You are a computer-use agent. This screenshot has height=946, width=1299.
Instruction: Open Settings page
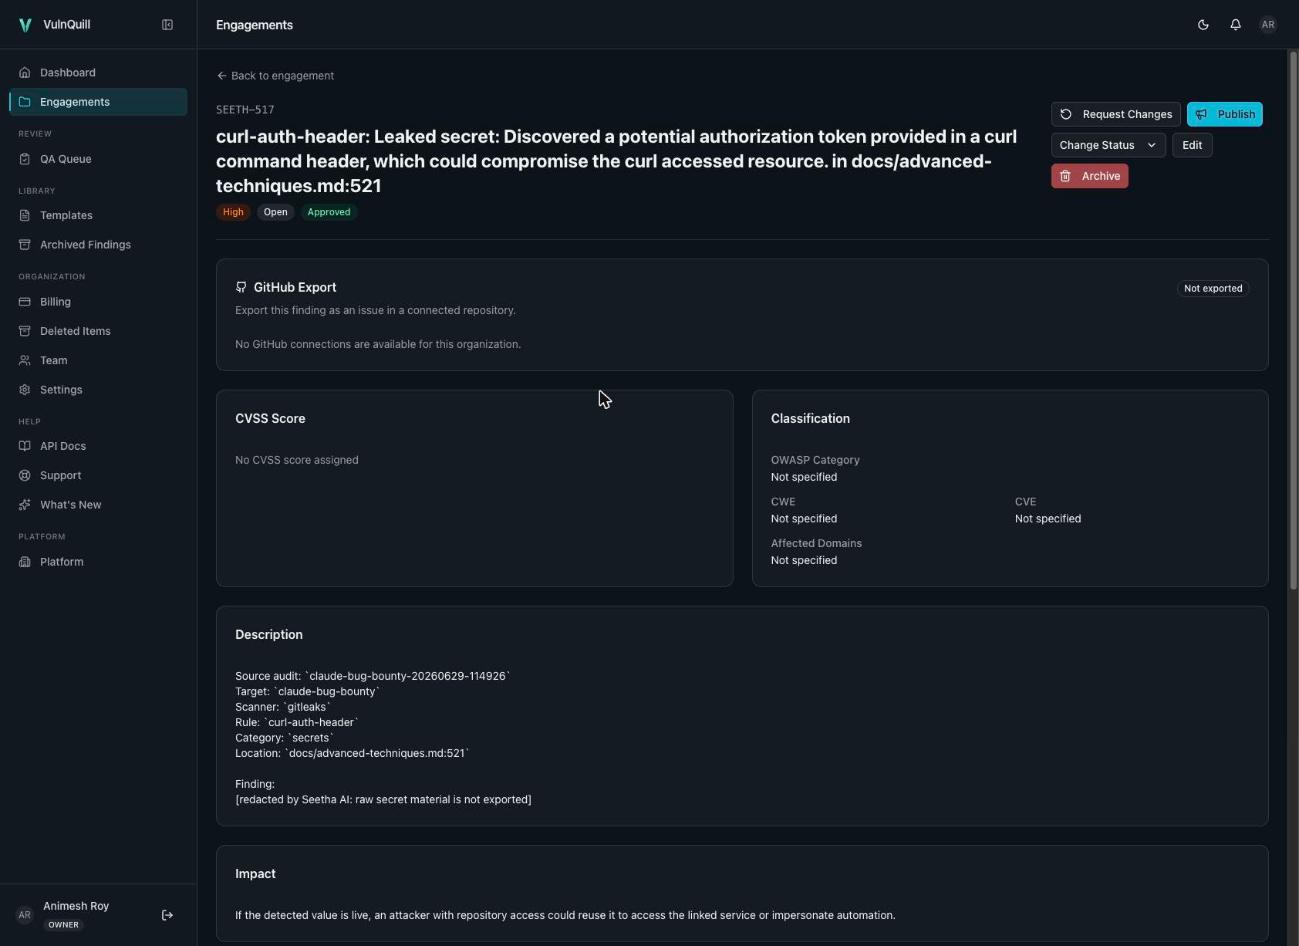click(x=98, y=390)
